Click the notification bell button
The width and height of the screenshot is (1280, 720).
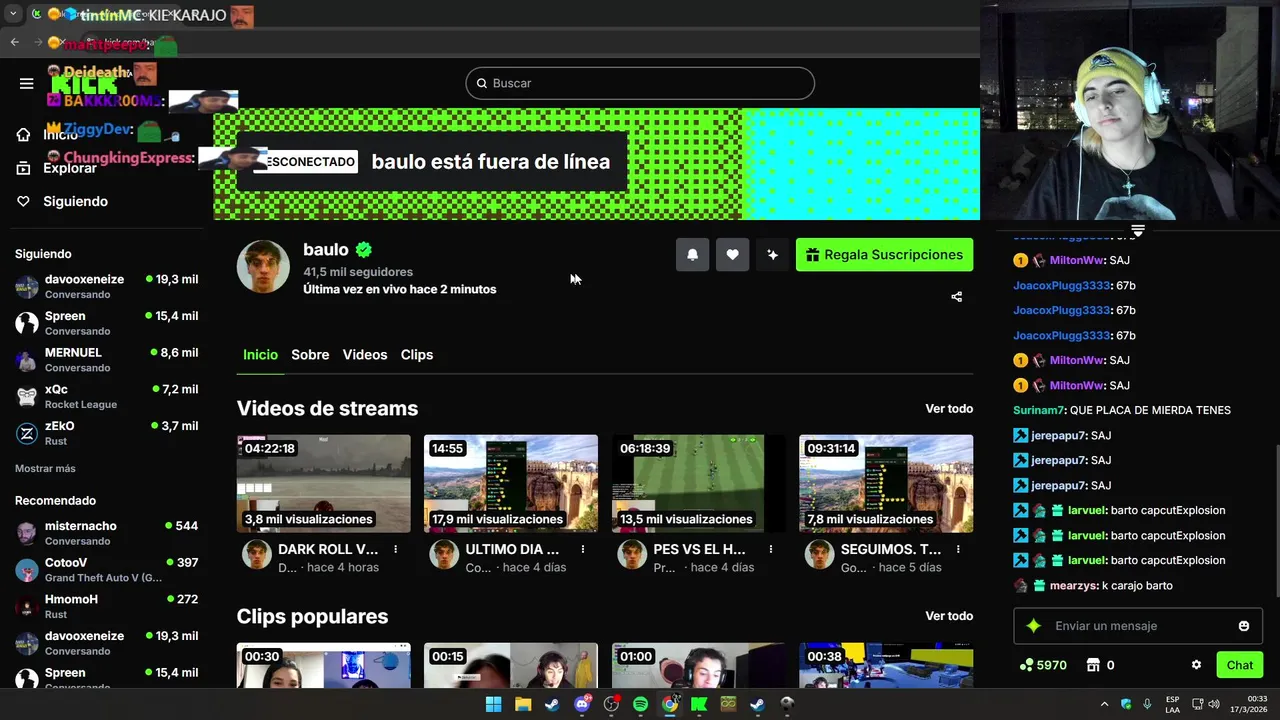(692, 255)
